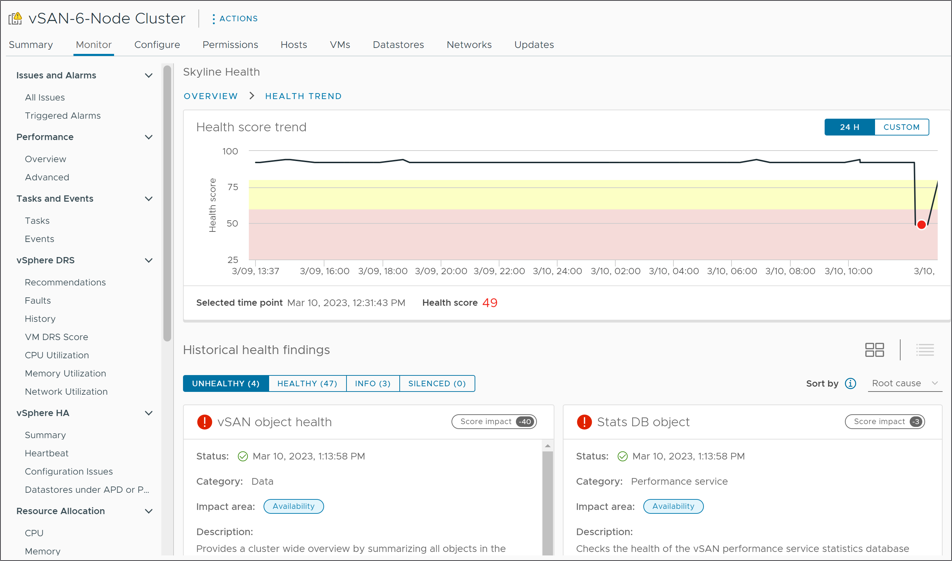This screenshot has width=952, height=561.
Task: Switch findings to card grid view
Action: click(874, 350)
